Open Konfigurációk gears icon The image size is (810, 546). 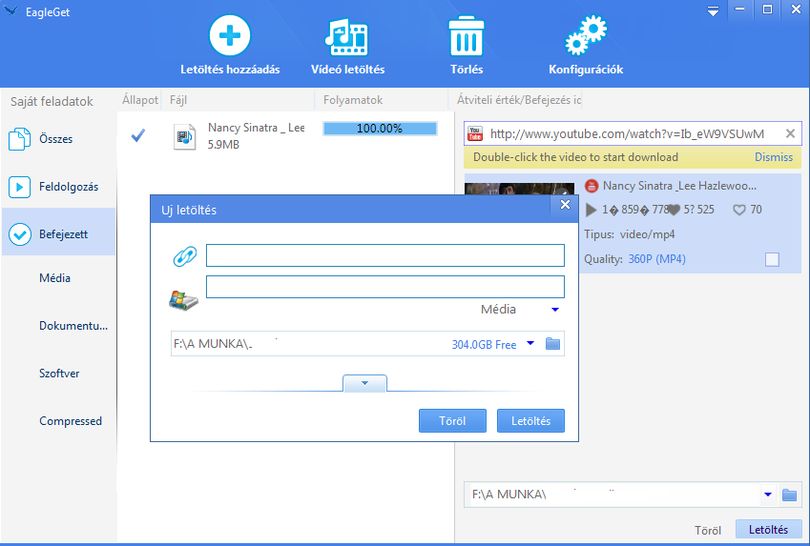coord(586,35)
